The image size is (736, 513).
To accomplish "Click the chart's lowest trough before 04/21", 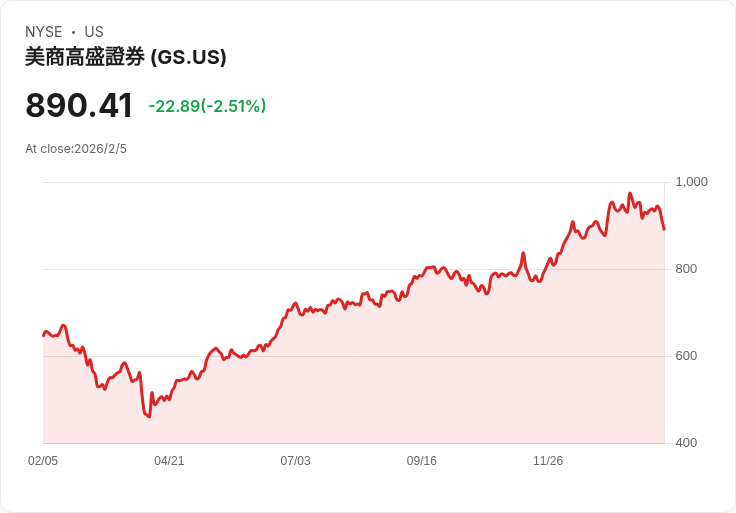I will pyautogui.click(x=149, y=416).
